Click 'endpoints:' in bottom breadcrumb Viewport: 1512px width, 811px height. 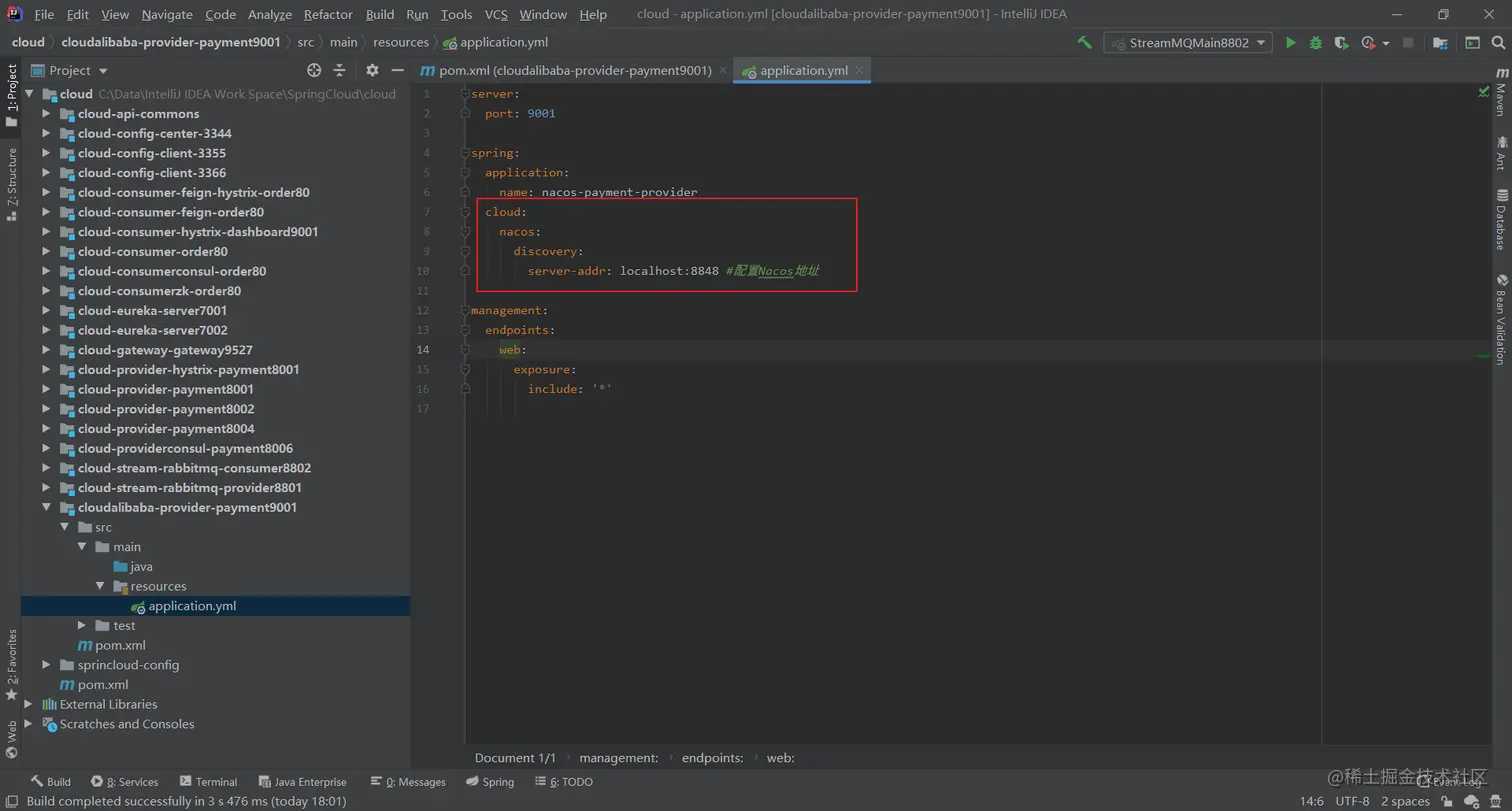click(712, 758)
